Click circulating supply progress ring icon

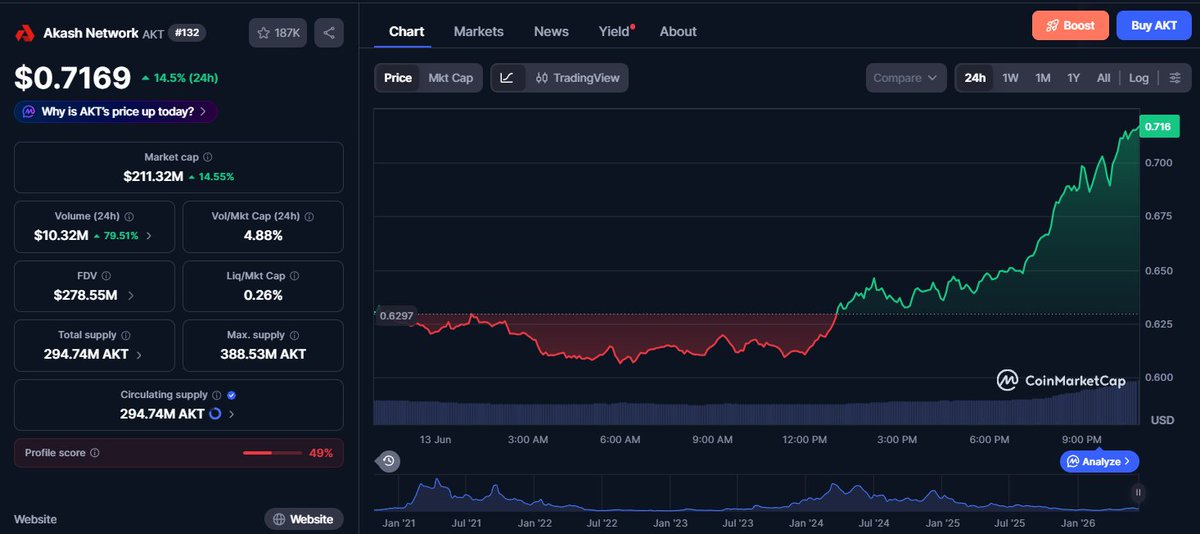pos(215,414)
